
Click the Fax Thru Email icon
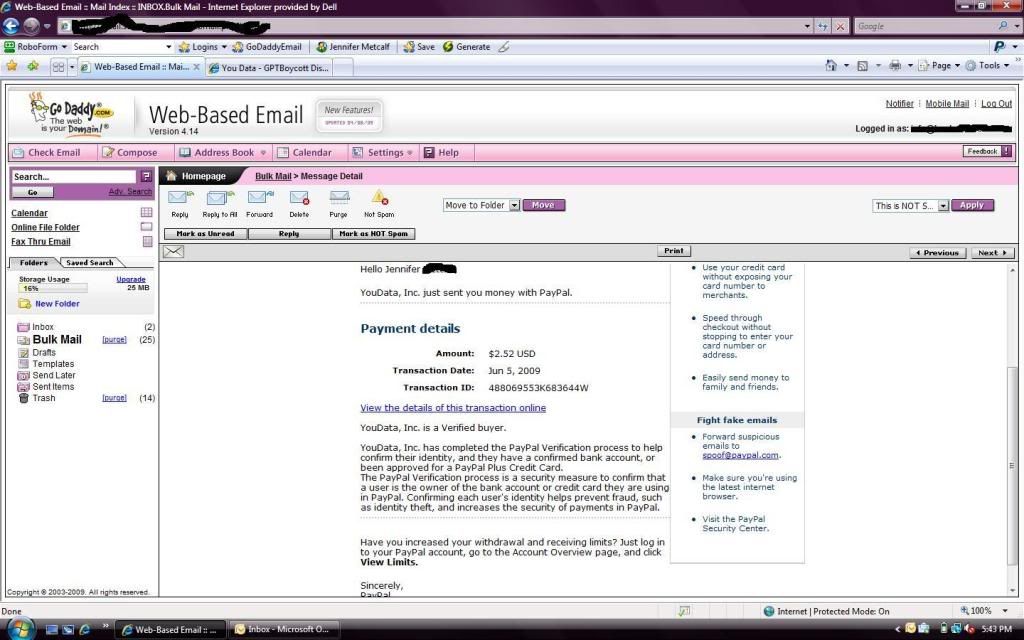pyautogui.click(x=148, y=241)
